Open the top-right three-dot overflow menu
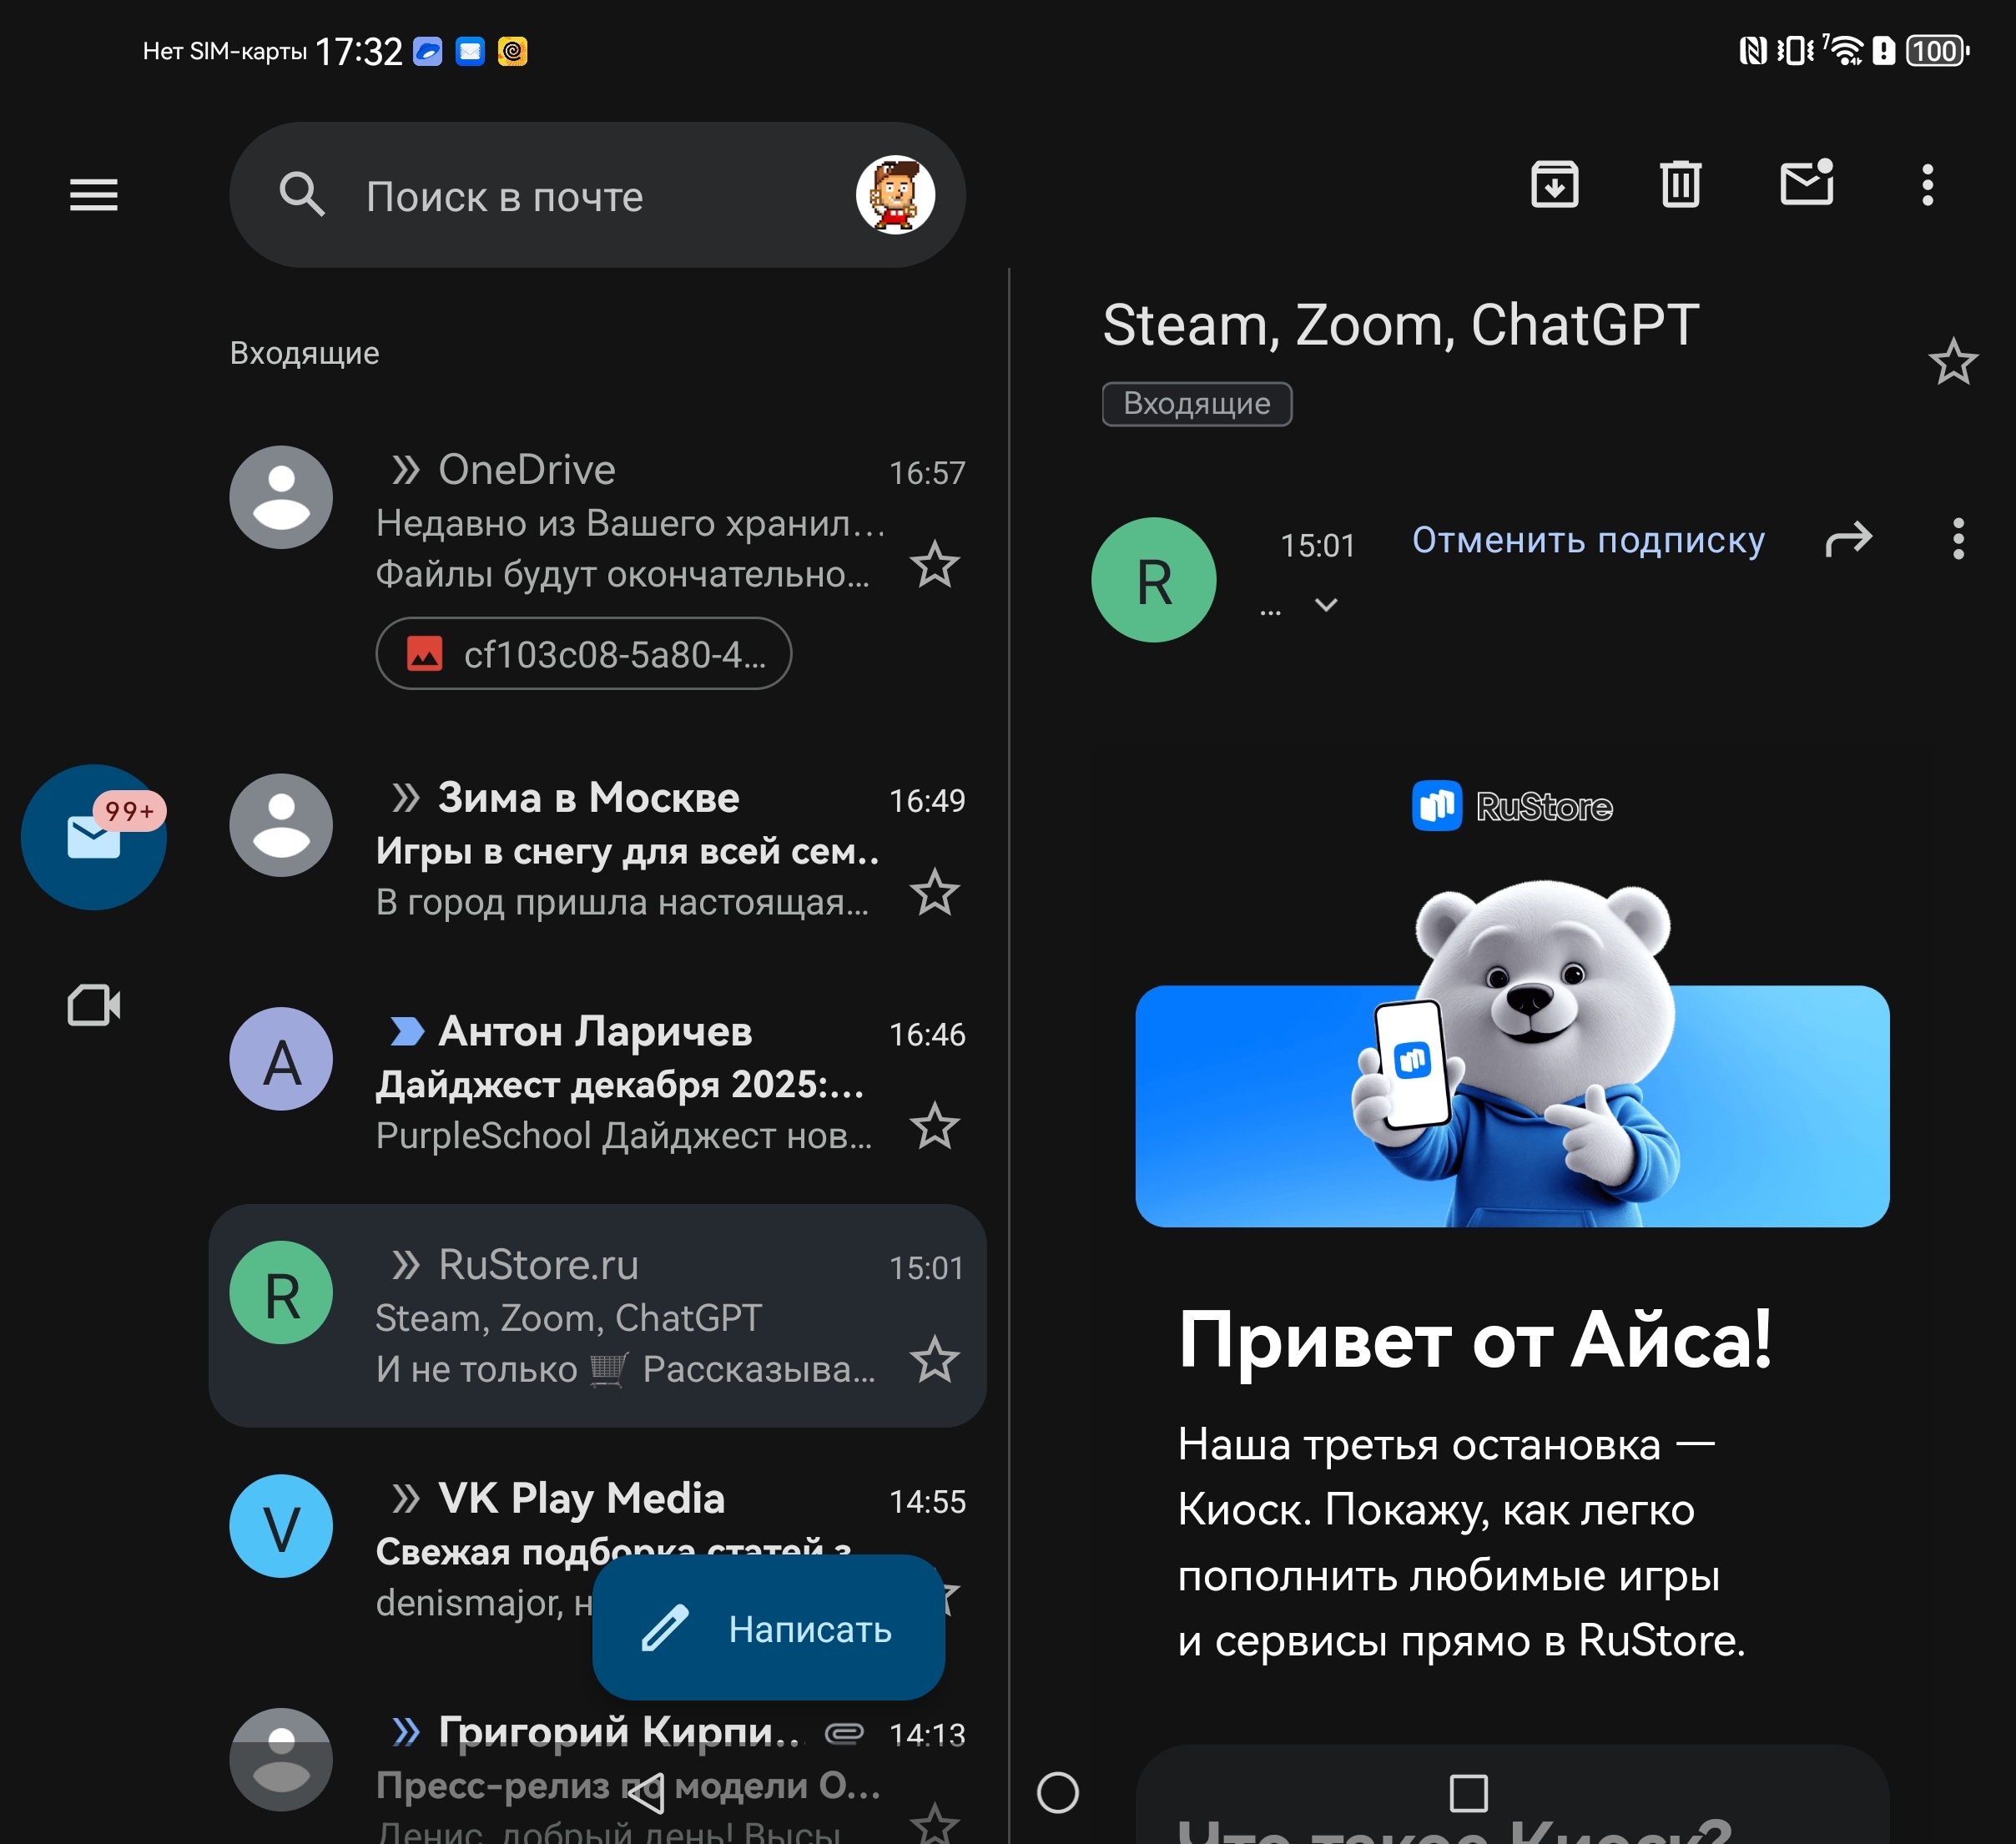This screenshot has width=2016, height=1844. click(1927, 185)
